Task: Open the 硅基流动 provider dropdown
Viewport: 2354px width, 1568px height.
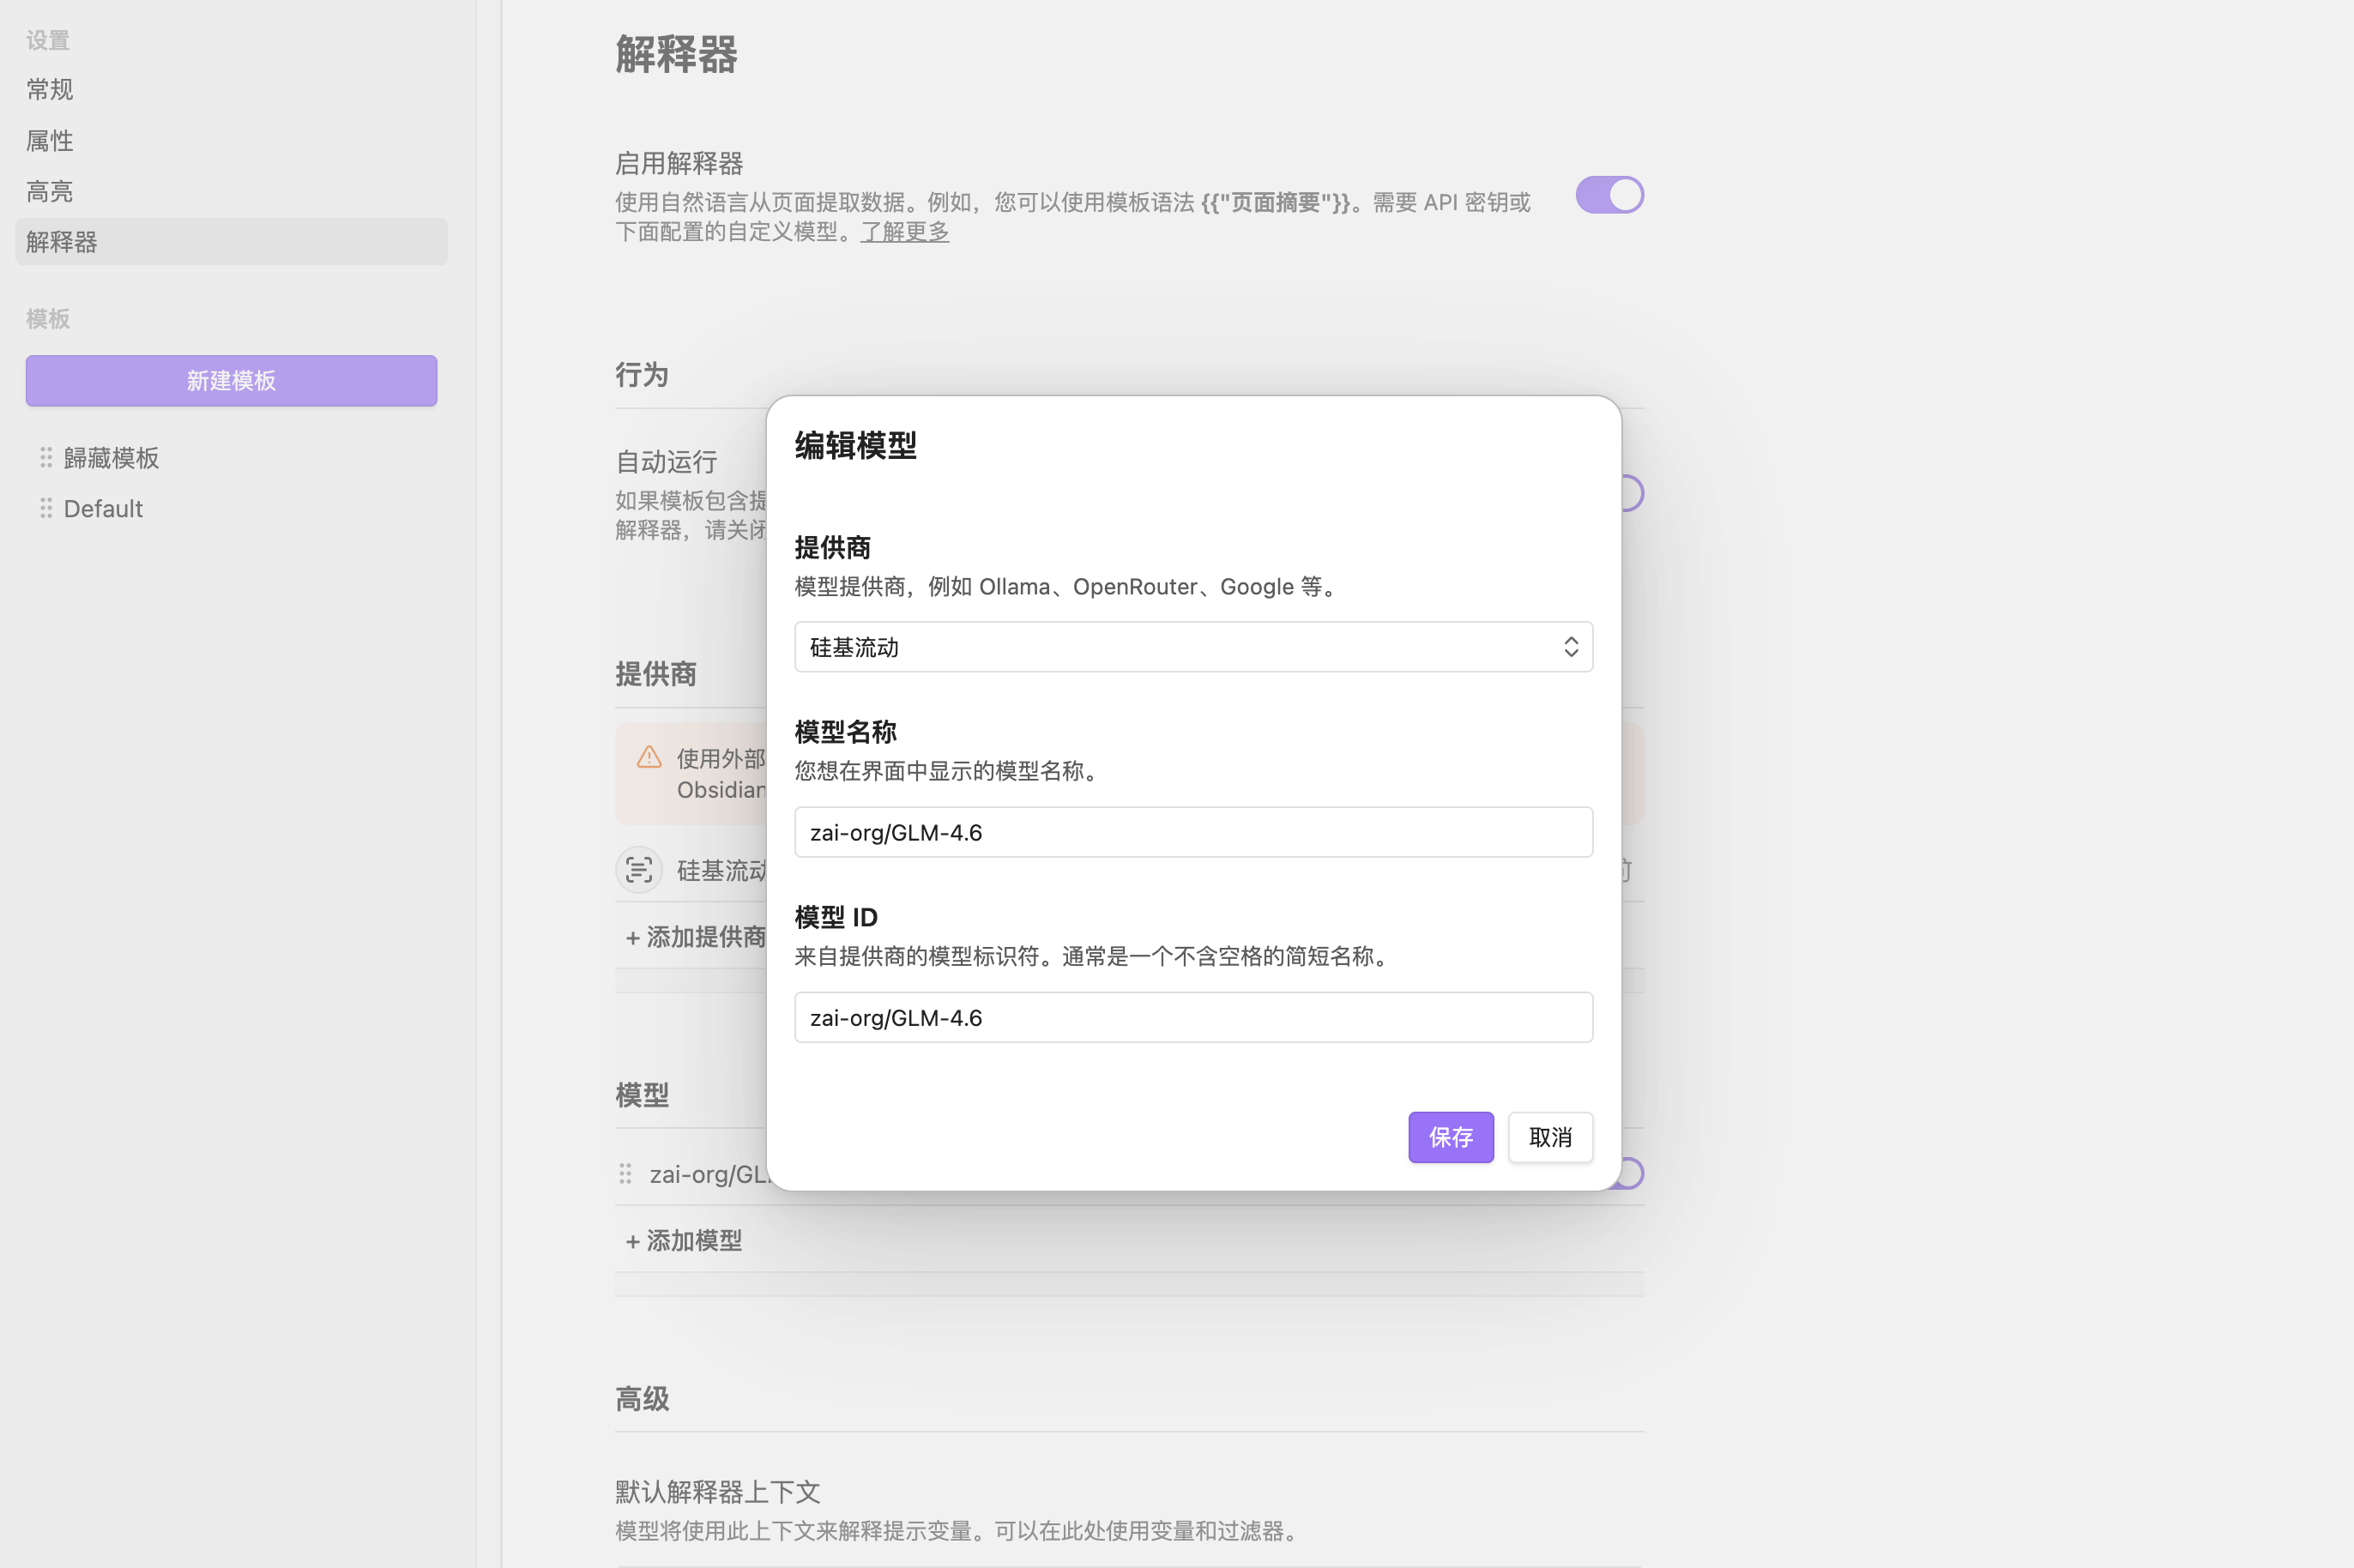Action: click(1192, 647)
